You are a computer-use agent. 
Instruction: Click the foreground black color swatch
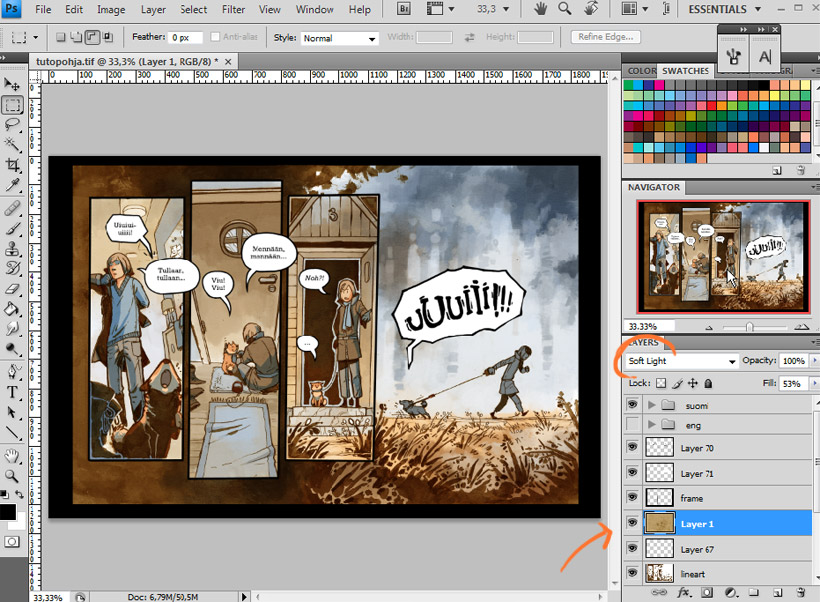(x=8, y=511)
